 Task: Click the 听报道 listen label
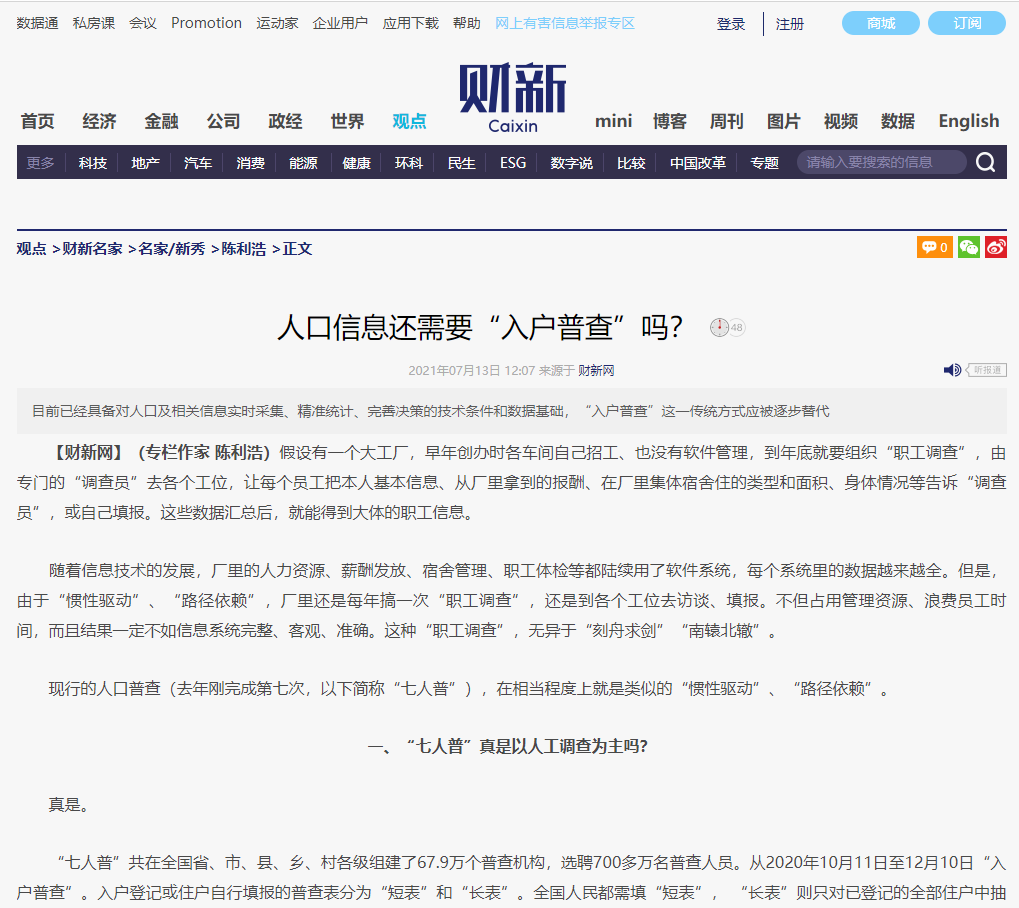[987, 370]
